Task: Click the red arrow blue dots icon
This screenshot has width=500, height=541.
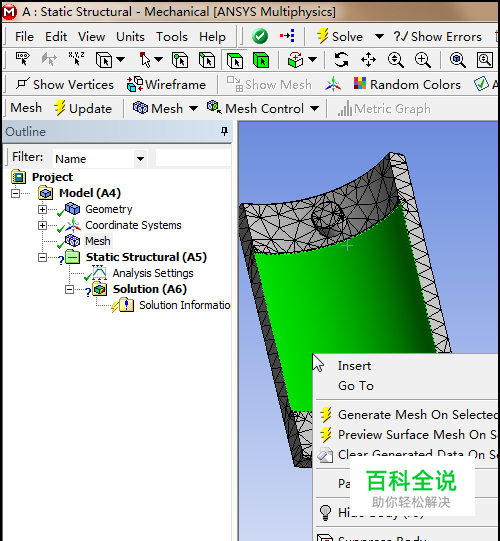Action: click(x=287, y=36)
